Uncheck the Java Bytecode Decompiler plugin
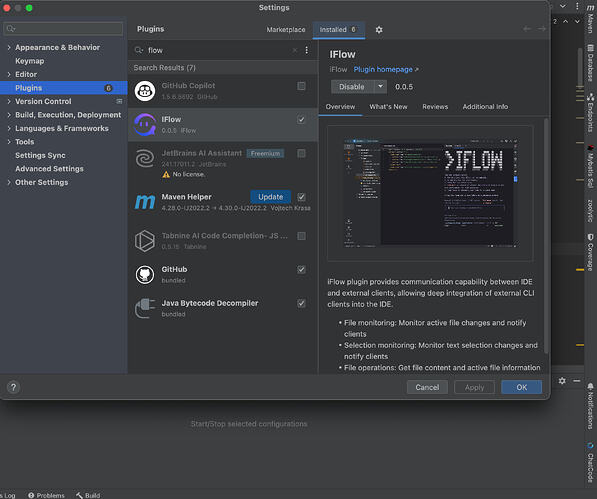Image resolution: width=597 pixels, height=499 pixels. (301, 303)
